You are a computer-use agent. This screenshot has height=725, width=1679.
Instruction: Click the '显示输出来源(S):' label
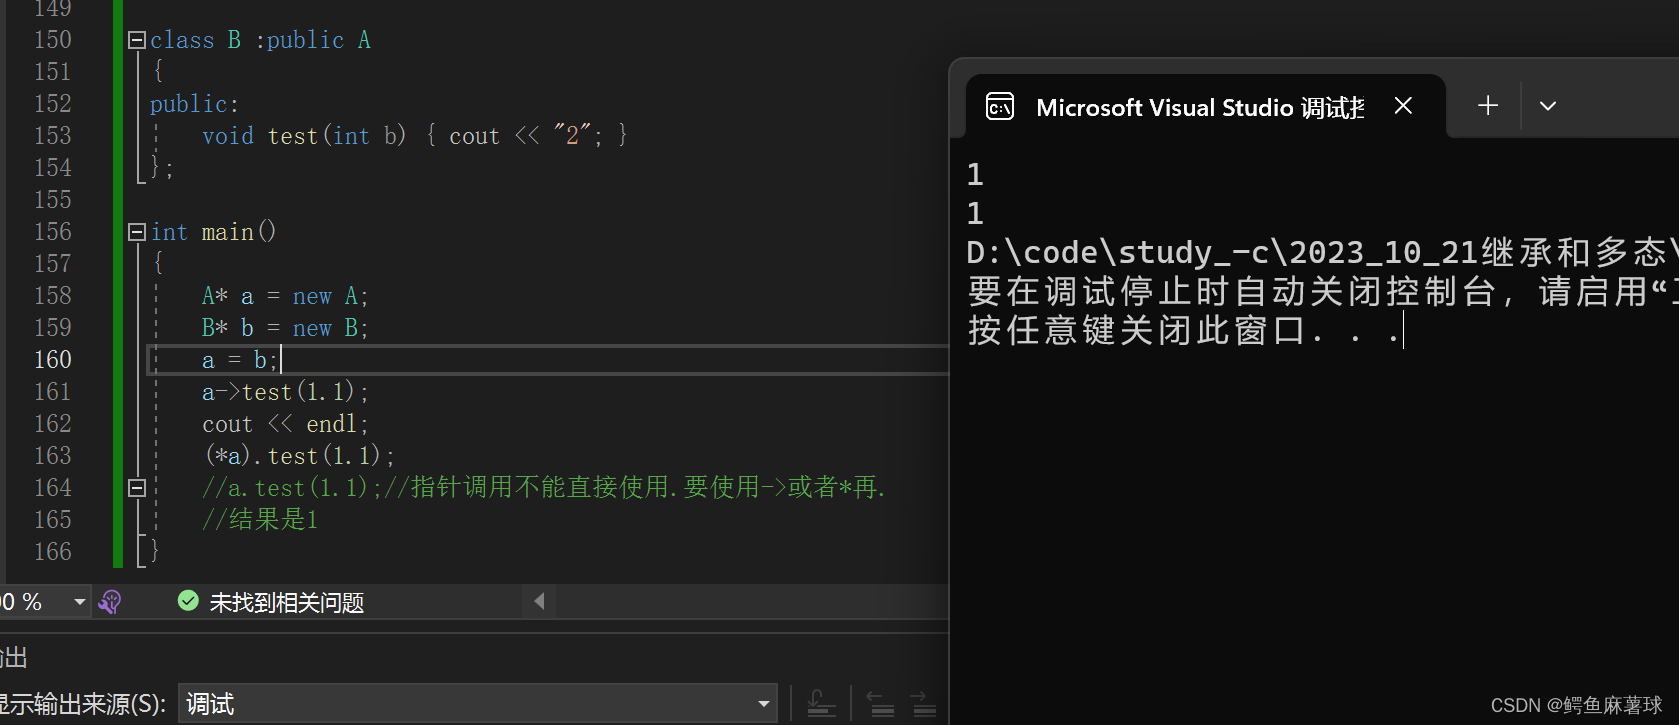[83, 704]
